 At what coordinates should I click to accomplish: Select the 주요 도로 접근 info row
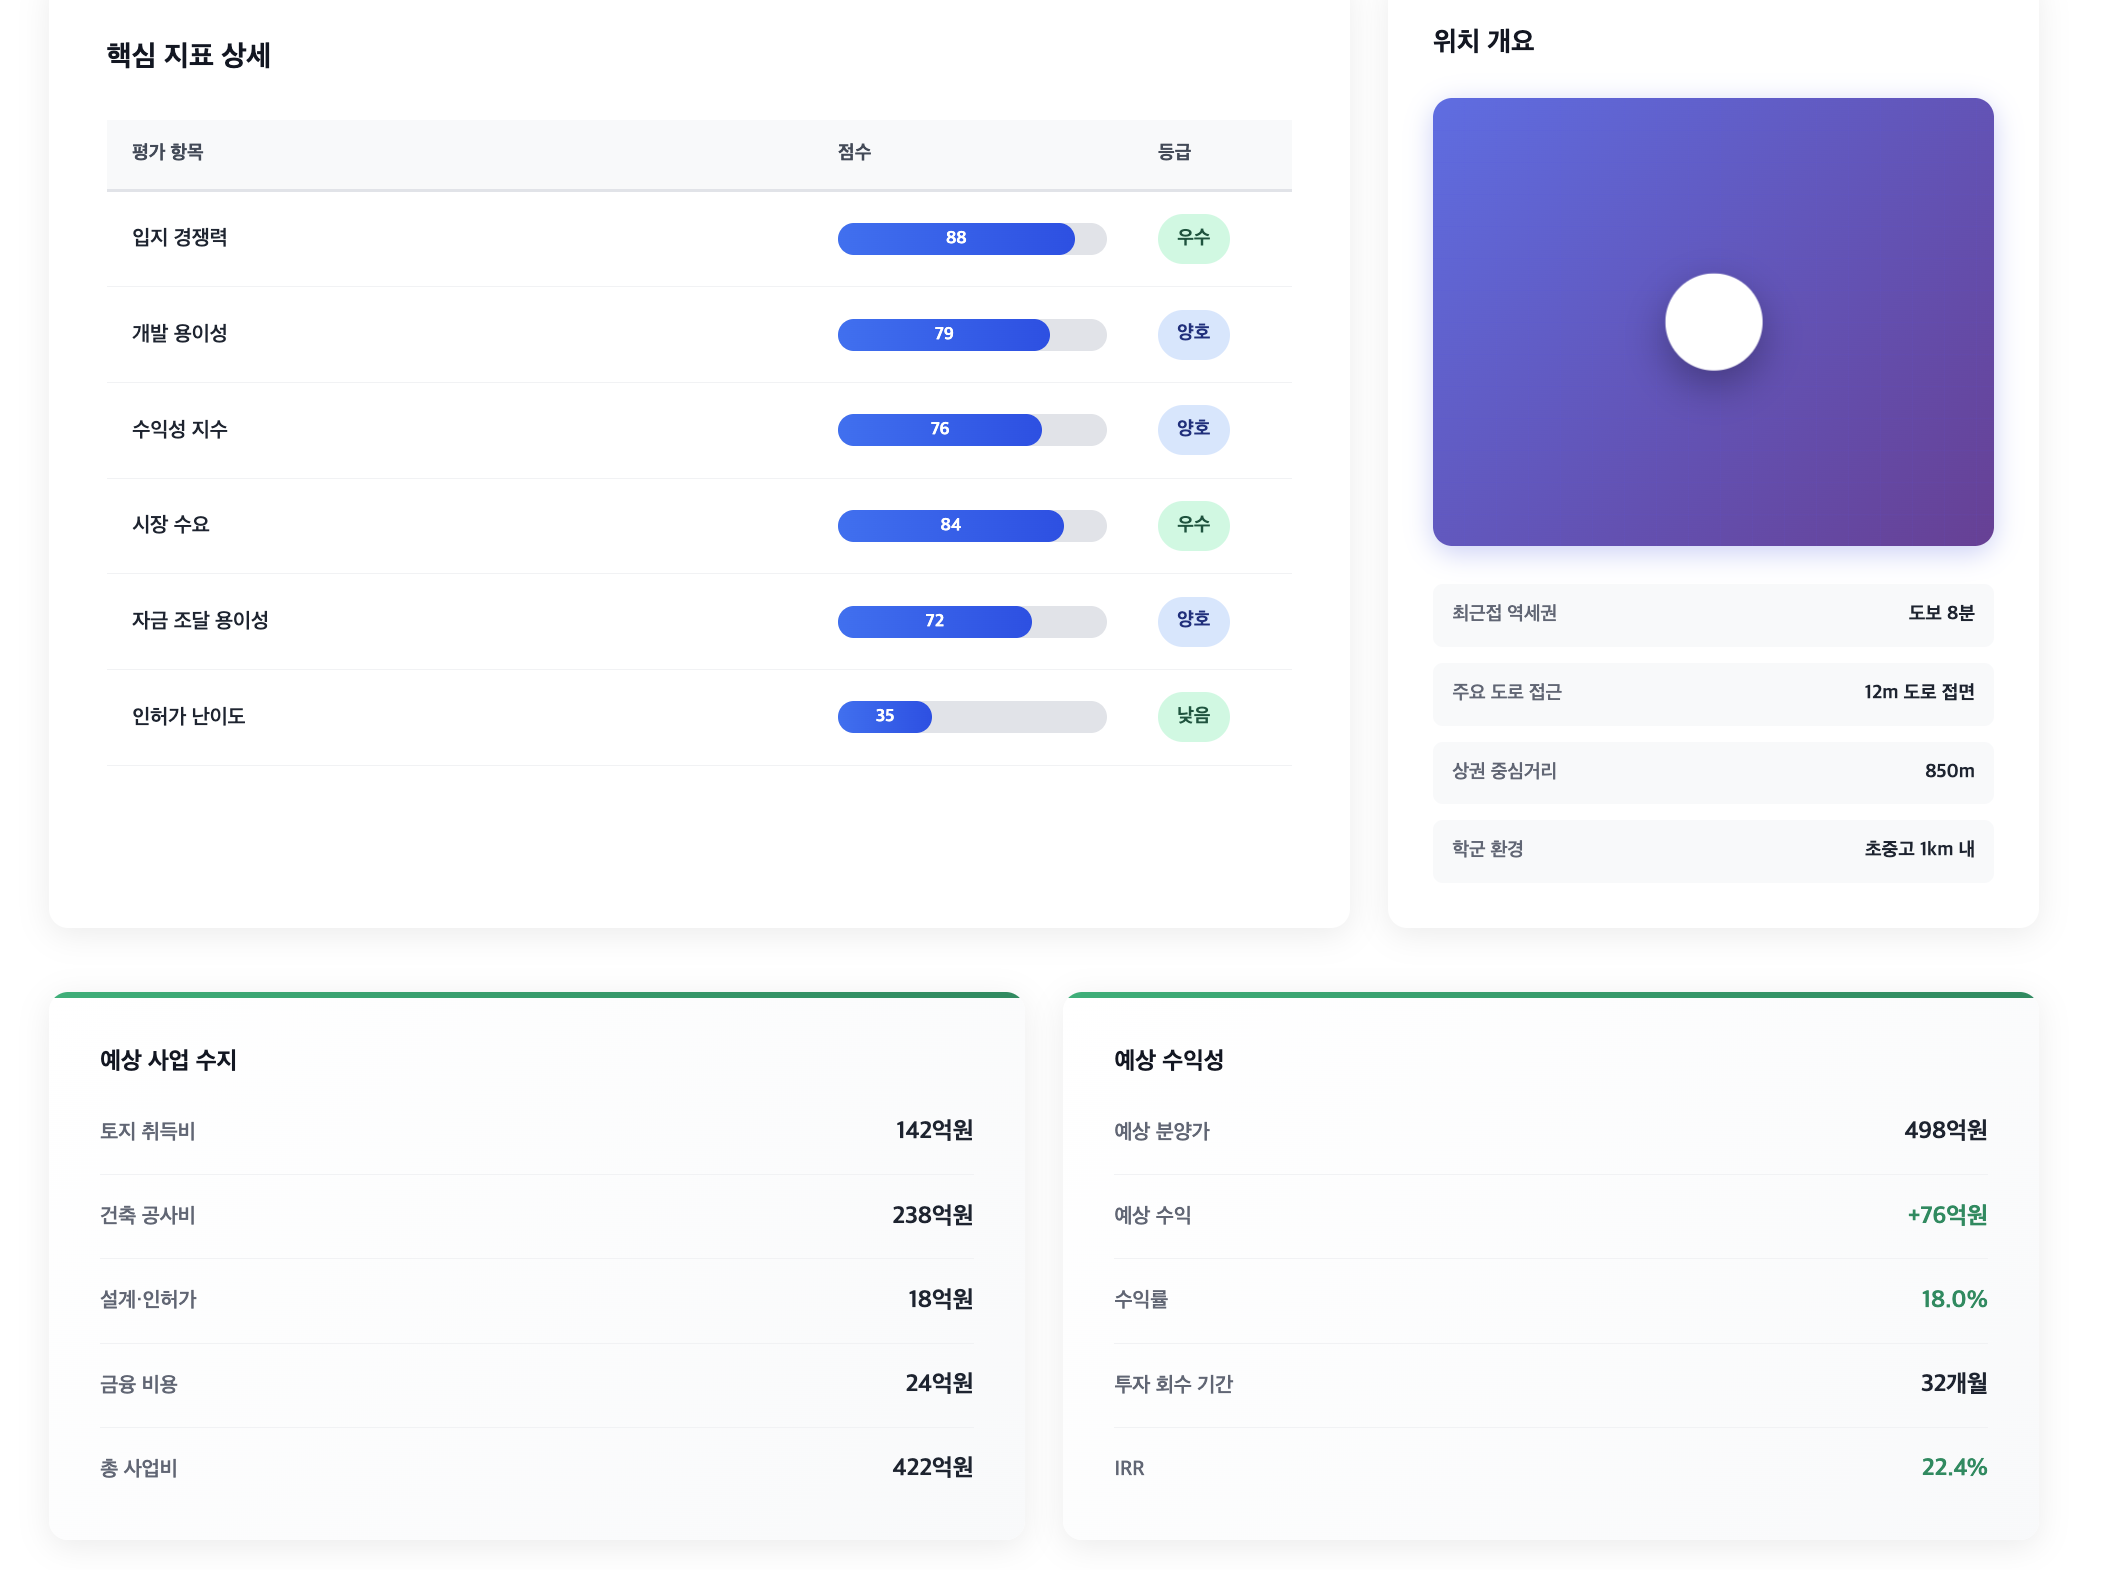1712,692
